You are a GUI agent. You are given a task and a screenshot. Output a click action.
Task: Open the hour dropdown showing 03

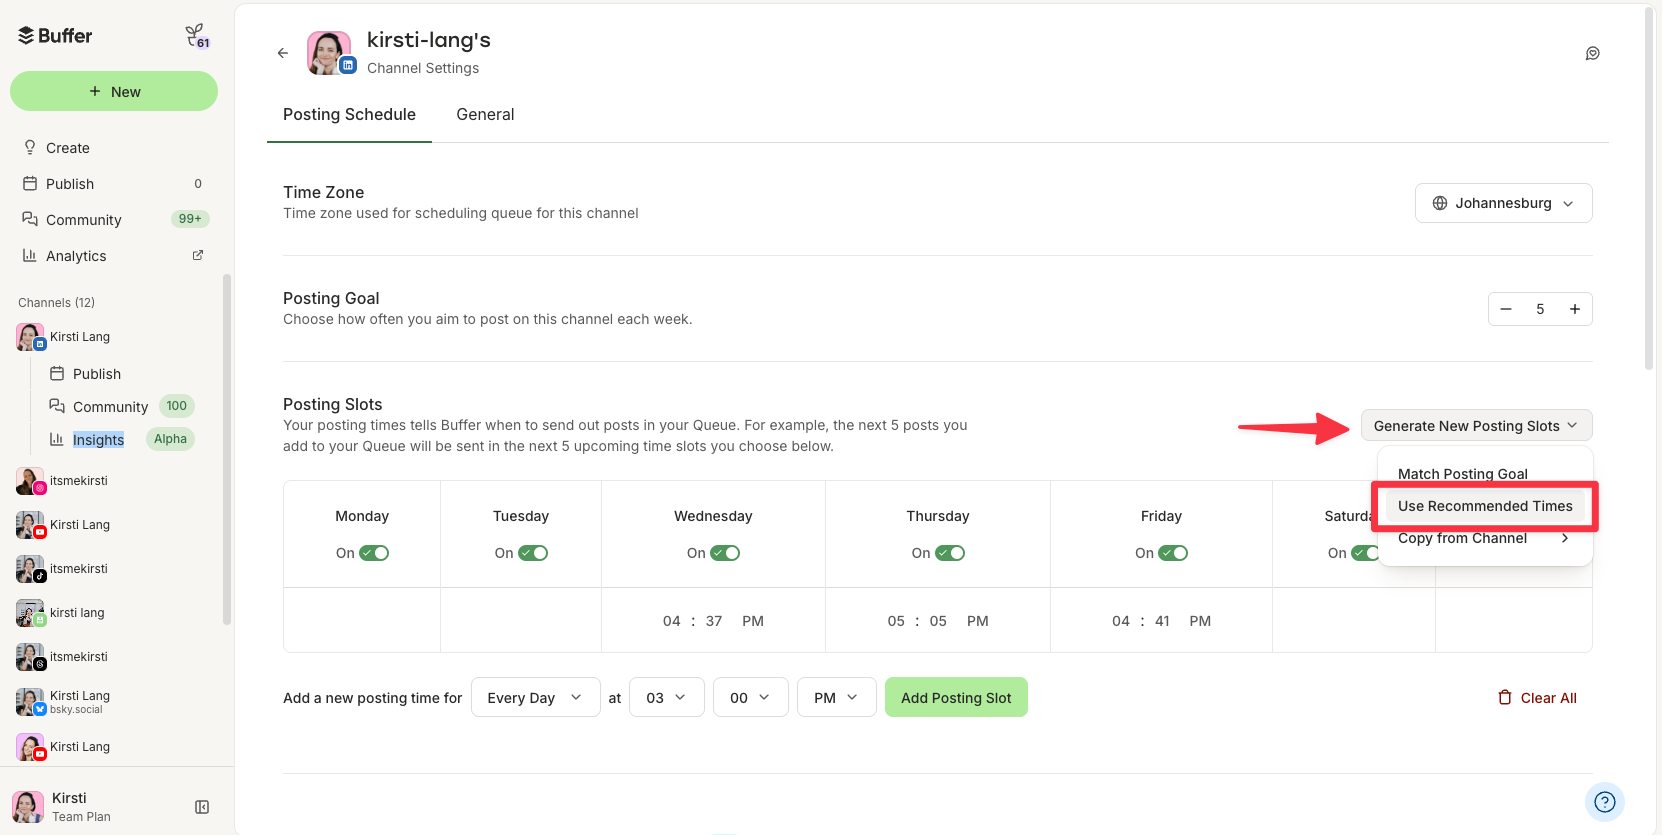click(x=667, y=698)
